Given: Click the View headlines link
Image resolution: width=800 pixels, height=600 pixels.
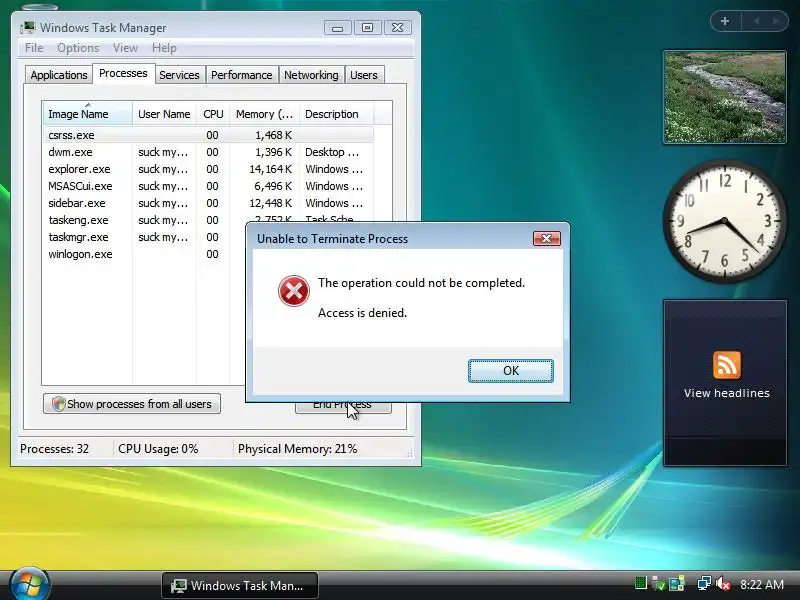Looking at the screenshot, I should (727, 393).
